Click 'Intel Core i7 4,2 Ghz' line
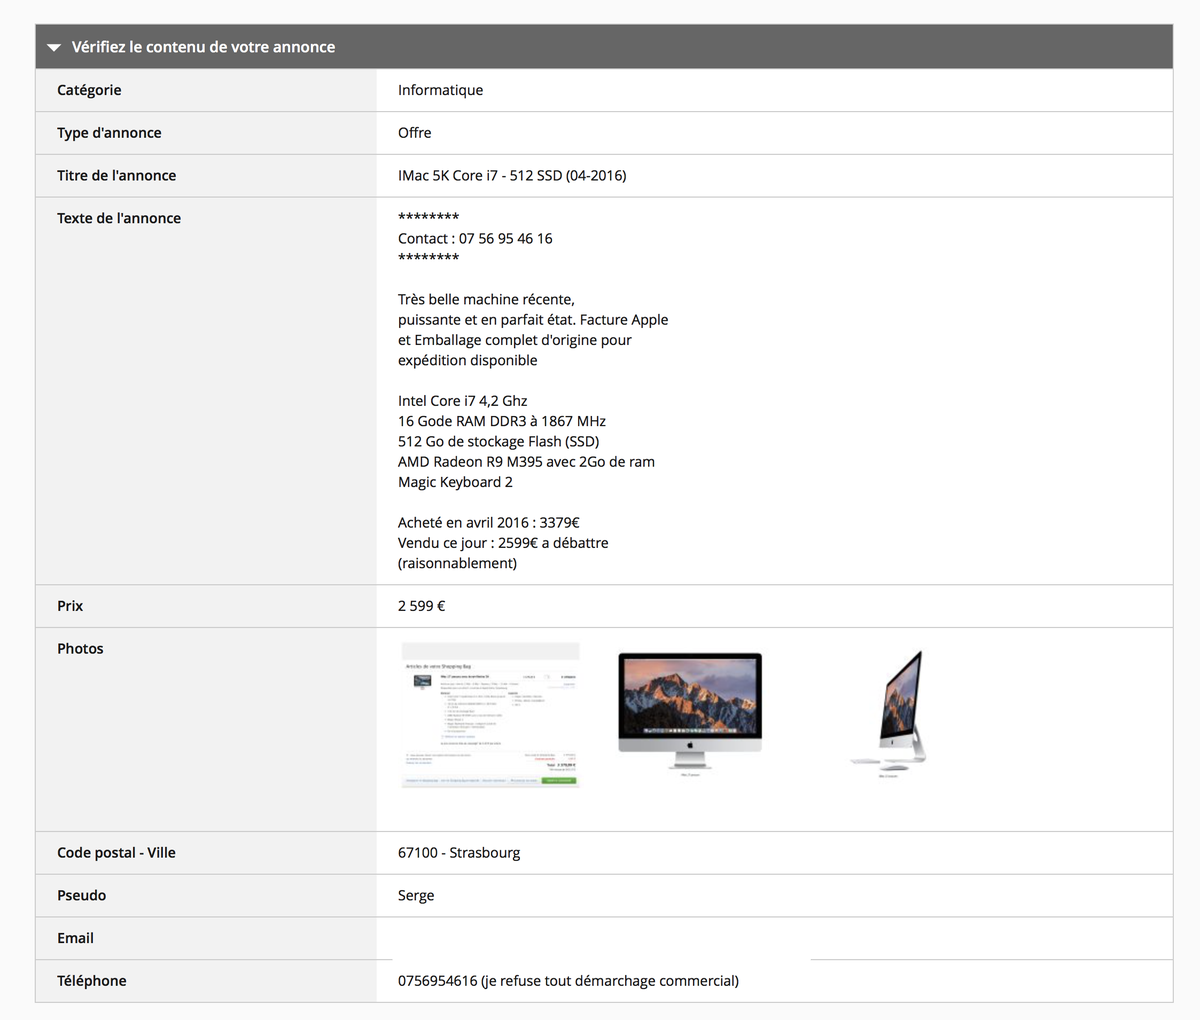This screenshot has height=1020, width=1200. (x=462, y=401)
